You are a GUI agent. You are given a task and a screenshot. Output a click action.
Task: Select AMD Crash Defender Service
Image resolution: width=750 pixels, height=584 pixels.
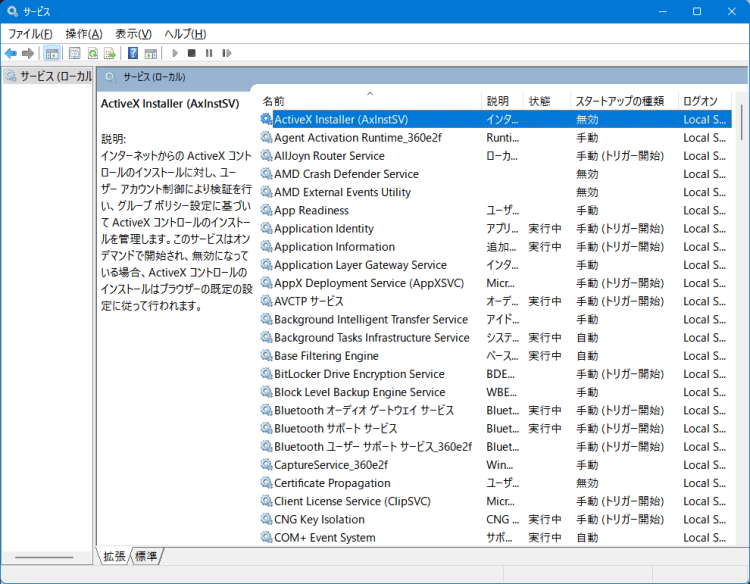(496, 174)
